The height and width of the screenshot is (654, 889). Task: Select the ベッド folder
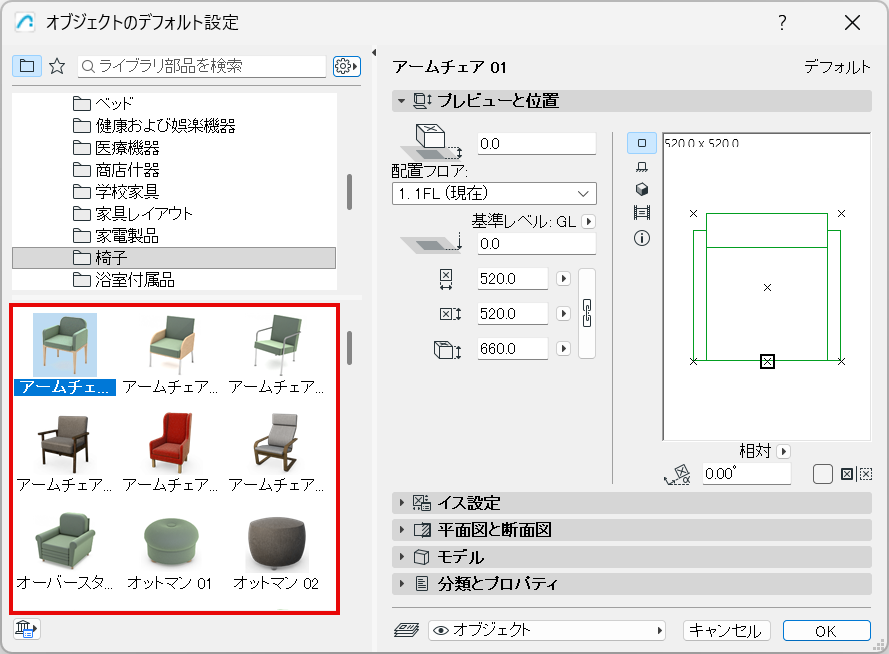(103, 103)
